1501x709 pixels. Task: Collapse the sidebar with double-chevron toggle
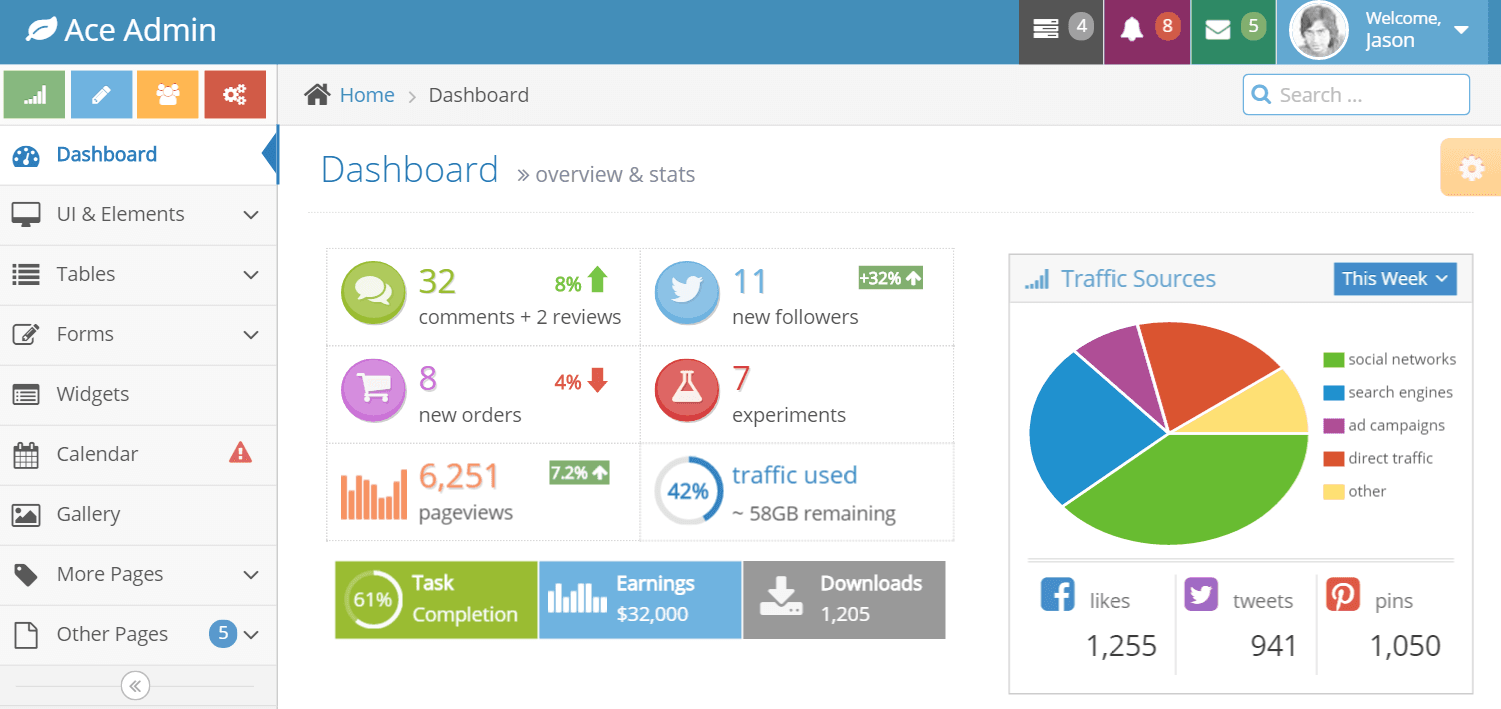(135, 685)
